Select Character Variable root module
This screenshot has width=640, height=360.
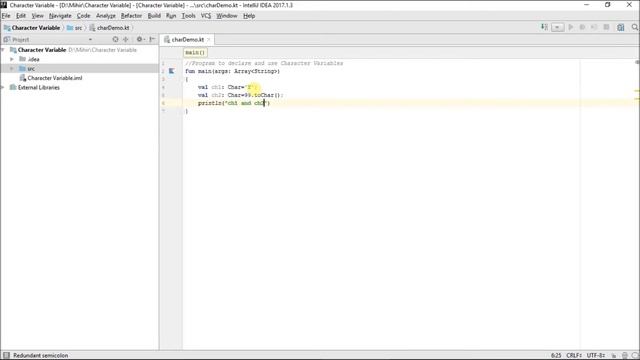38,50
